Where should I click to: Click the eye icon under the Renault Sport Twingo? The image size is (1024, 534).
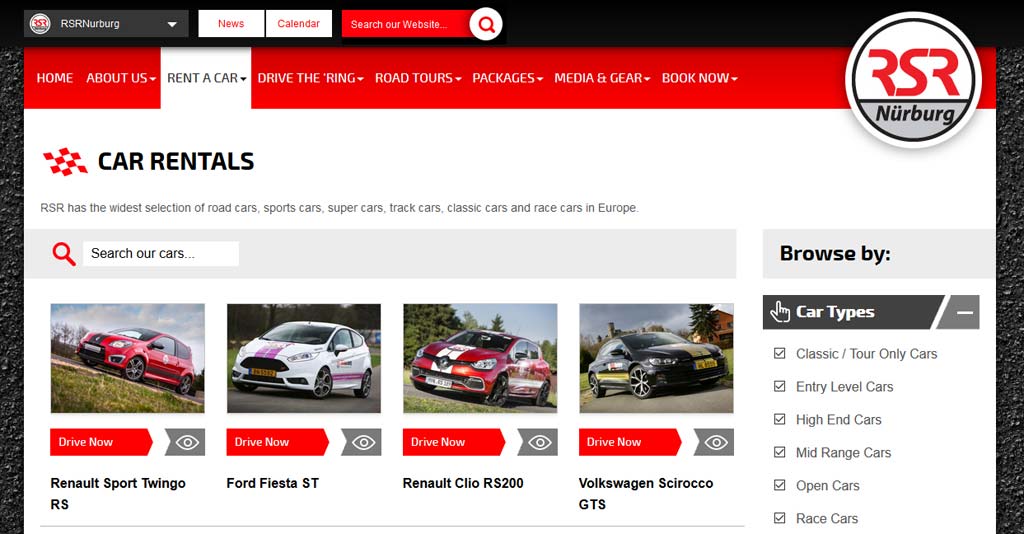pos(185,442)
